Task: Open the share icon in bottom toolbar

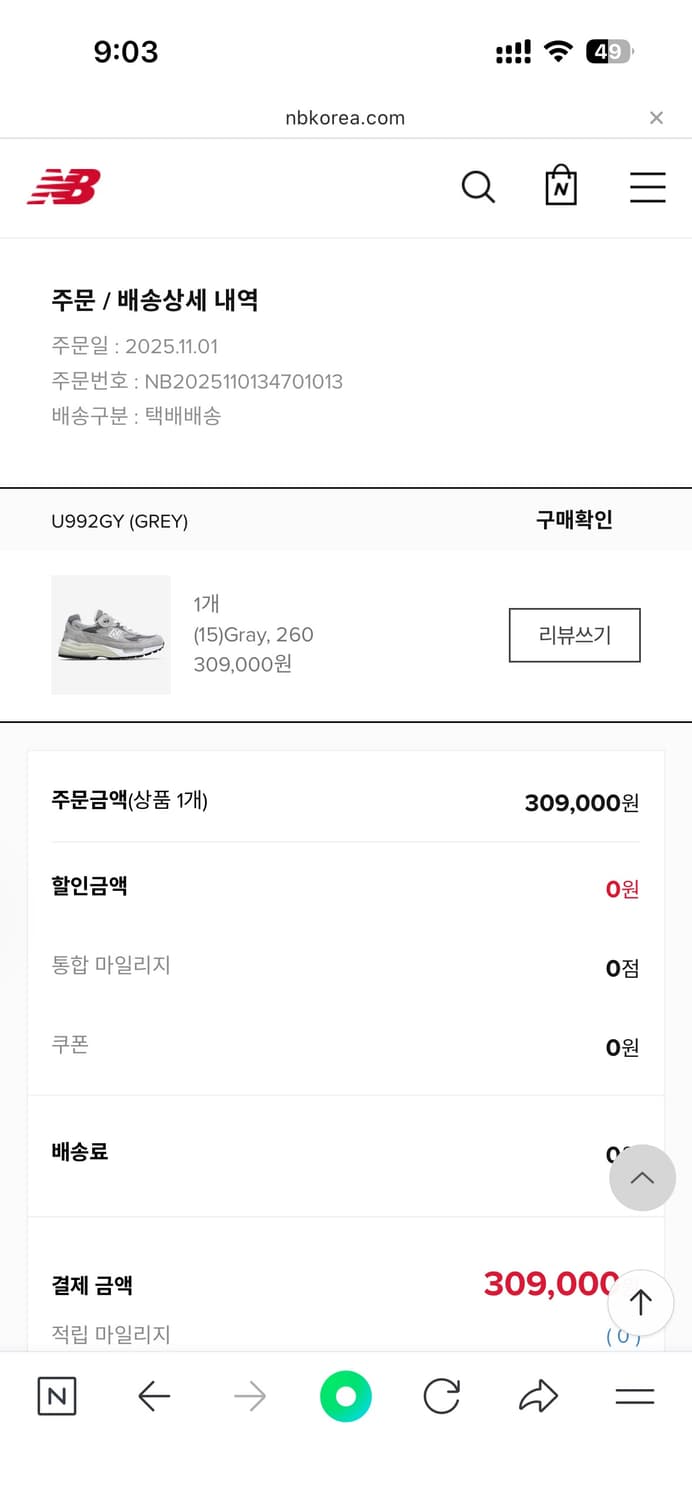Action: 538,1397
